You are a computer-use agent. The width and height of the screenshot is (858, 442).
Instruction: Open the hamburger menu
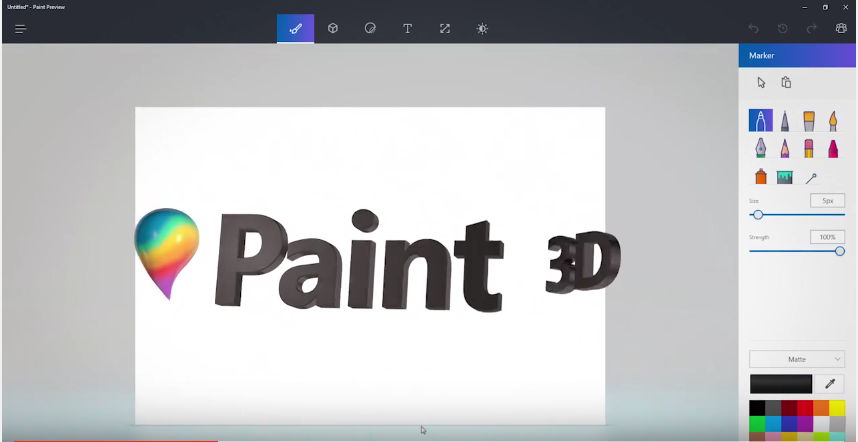coord(21,29)
